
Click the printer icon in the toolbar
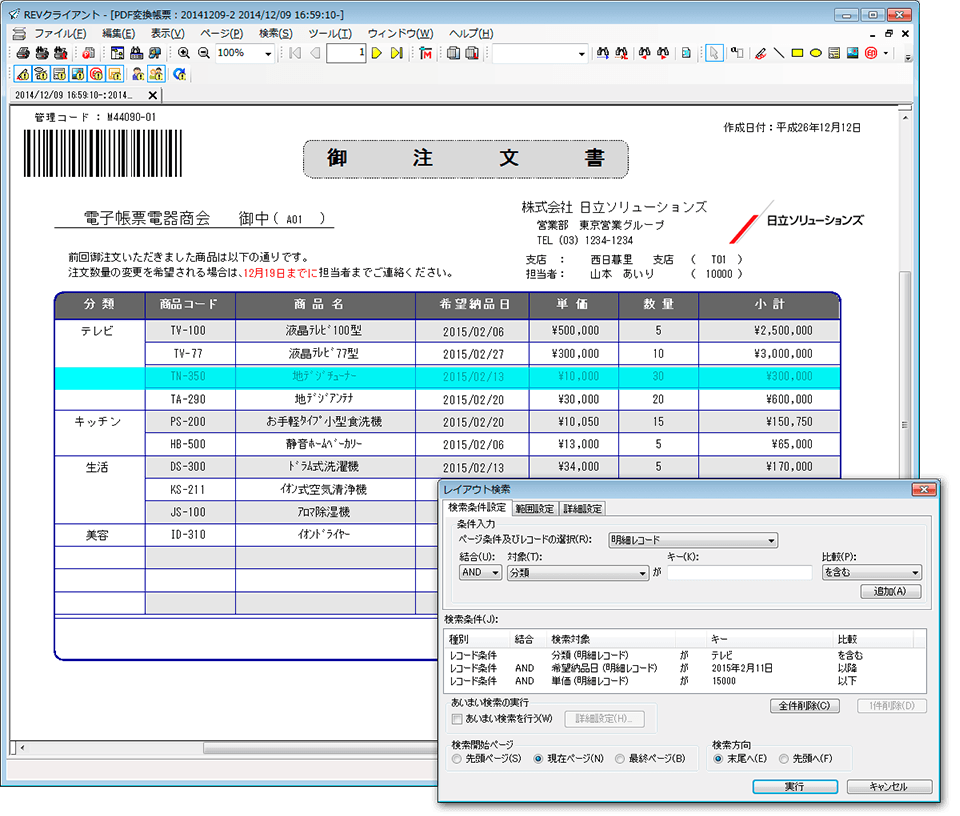[x=25, y=53]
